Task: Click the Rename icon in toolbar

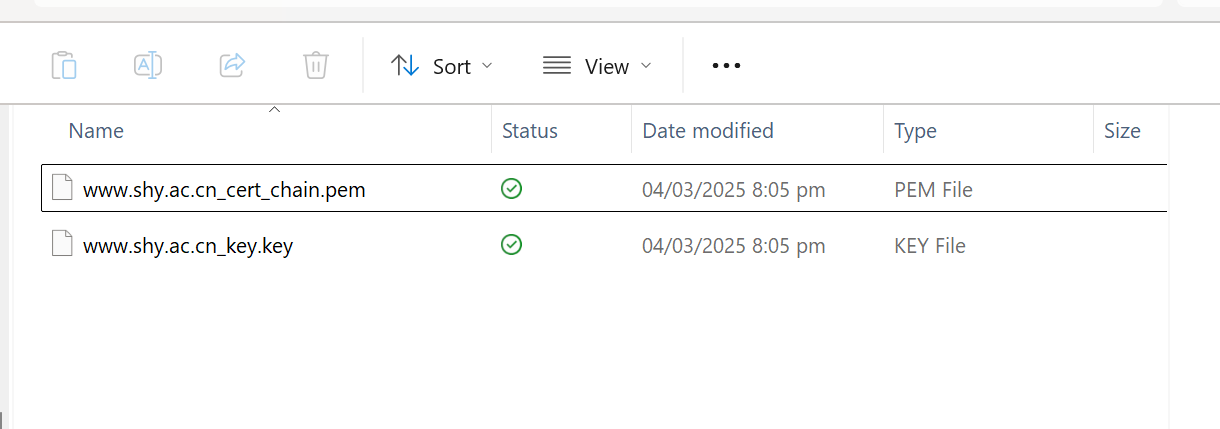Action: pyautogui.click(x=148, y=66)
